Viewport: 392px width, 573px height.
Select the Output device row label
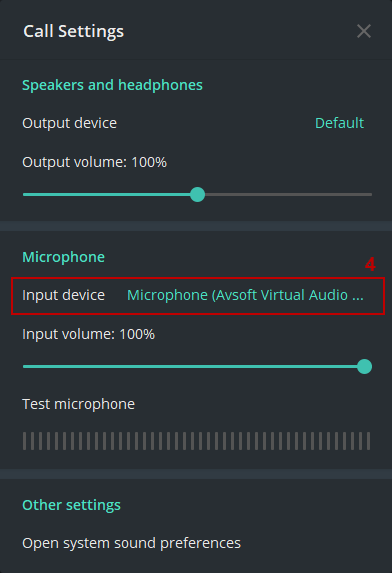(69, 123)
